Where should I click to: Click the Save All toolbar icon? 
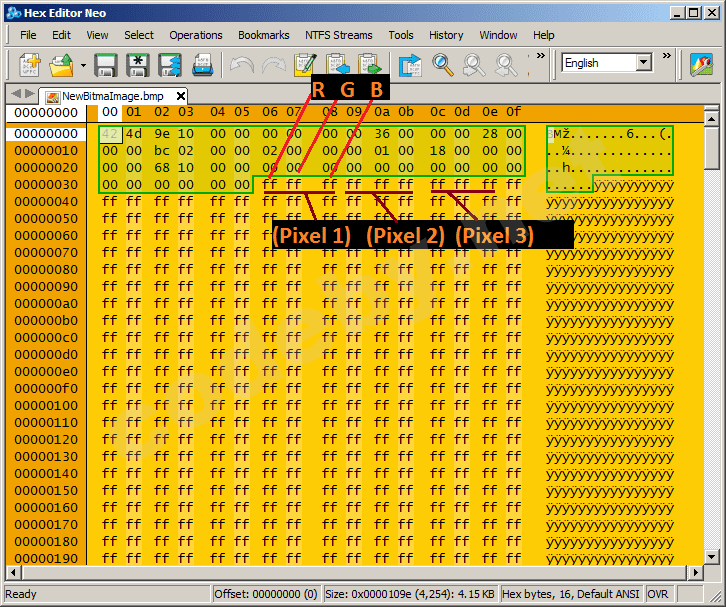(x=170, y=65)
